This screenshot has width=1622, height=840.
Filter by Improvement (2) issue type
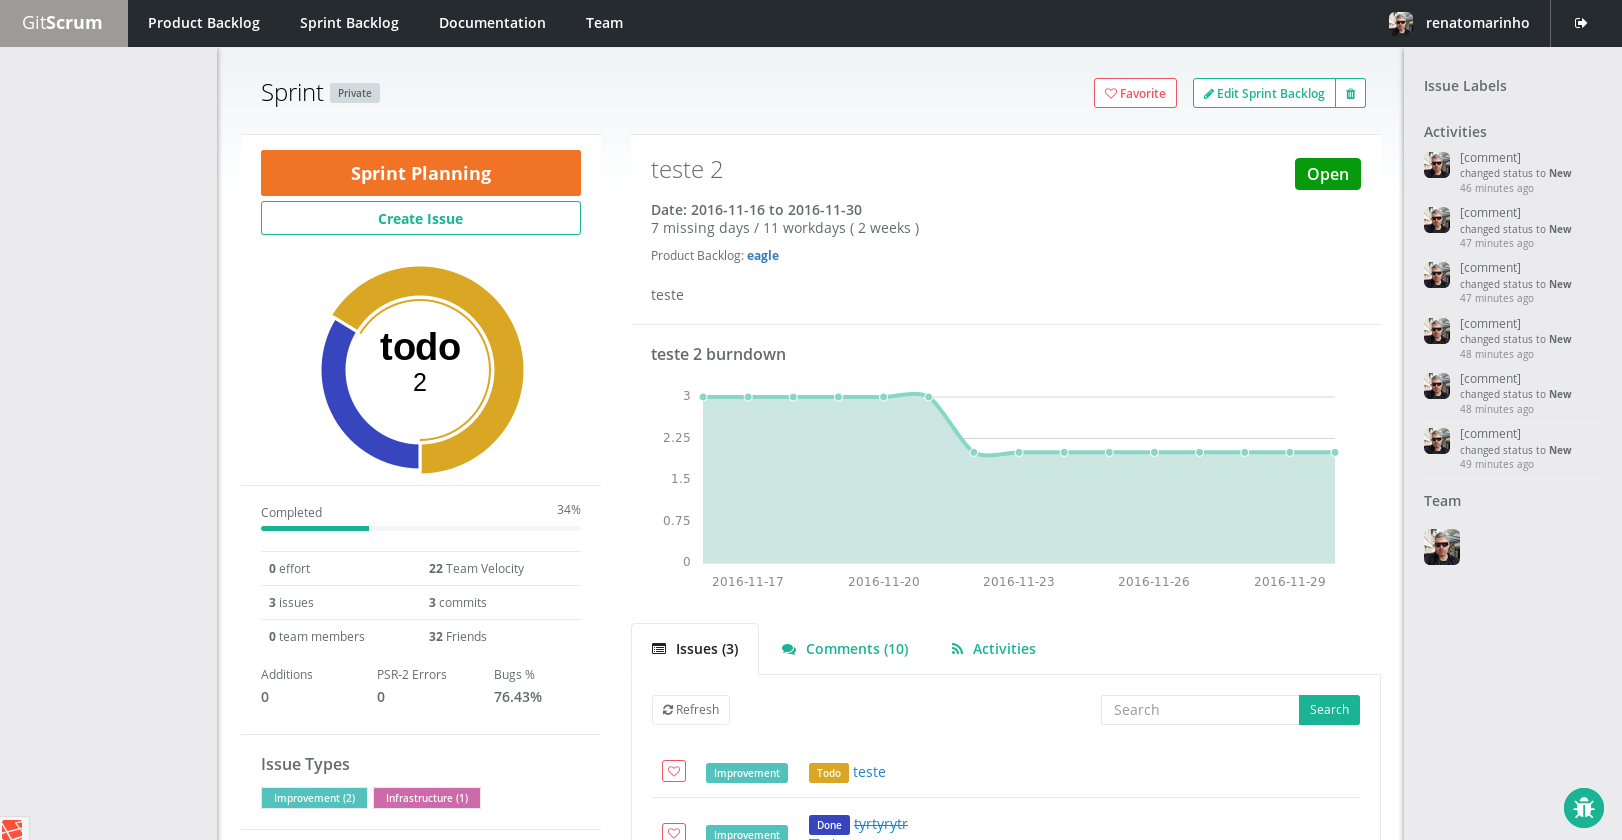[x=314, y=798]
